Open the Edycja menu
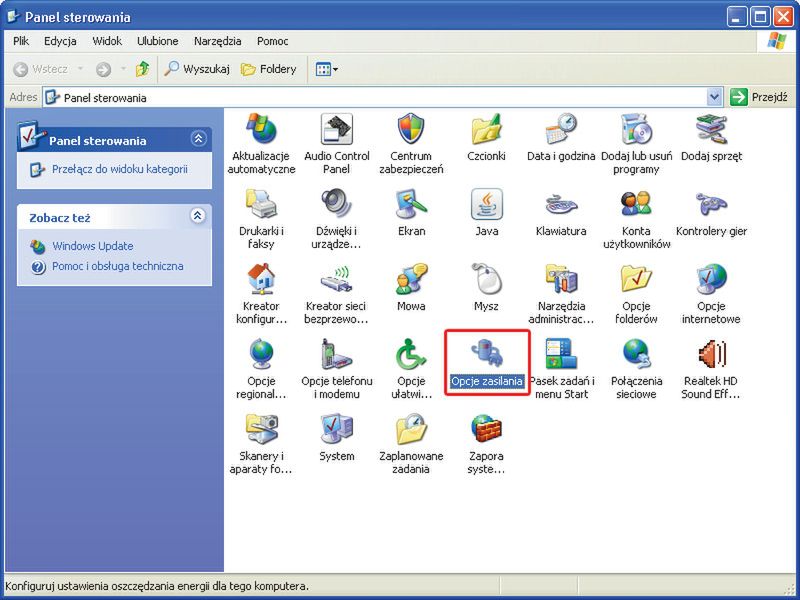Screen dimensions: 800x600 point(60,41)
